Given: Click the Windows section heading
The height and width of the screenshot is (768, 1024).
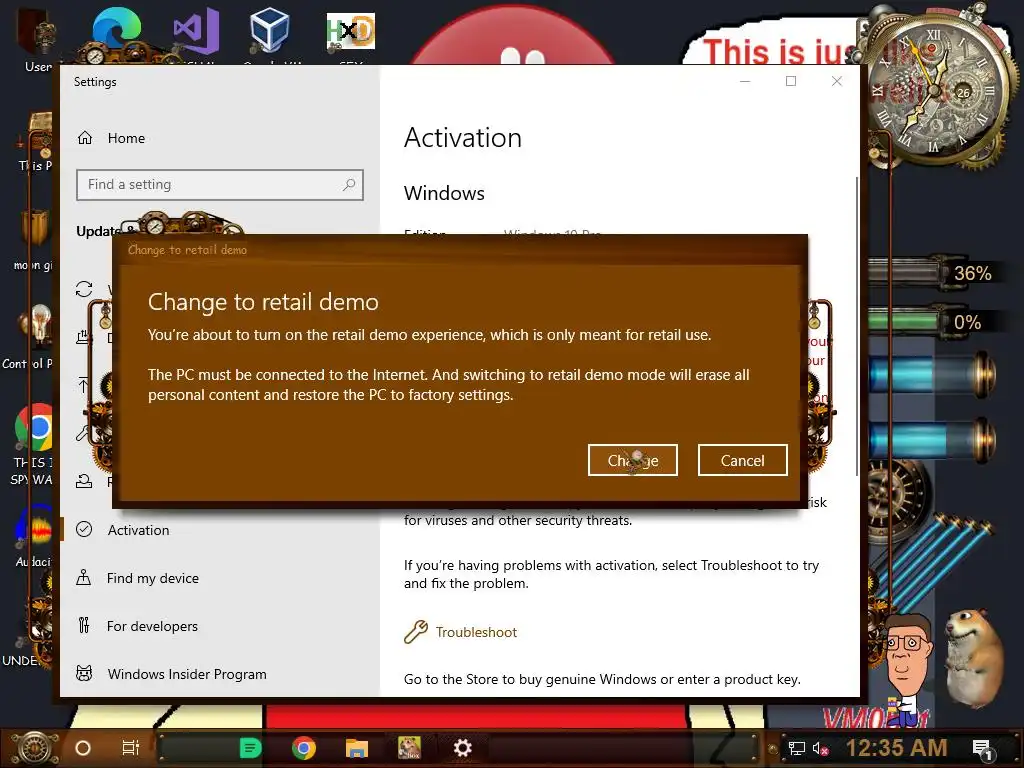Looking at the screenshot, I should click(444, 193).
